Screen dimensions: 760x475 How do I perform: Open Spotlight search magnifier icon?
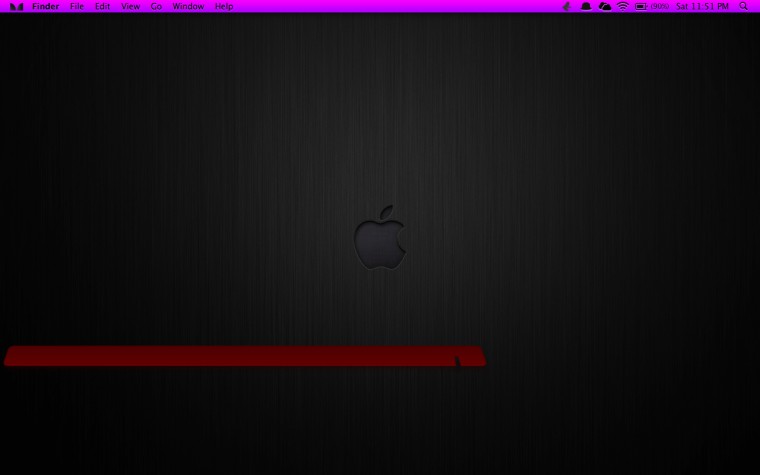click(x=743, y=6)
